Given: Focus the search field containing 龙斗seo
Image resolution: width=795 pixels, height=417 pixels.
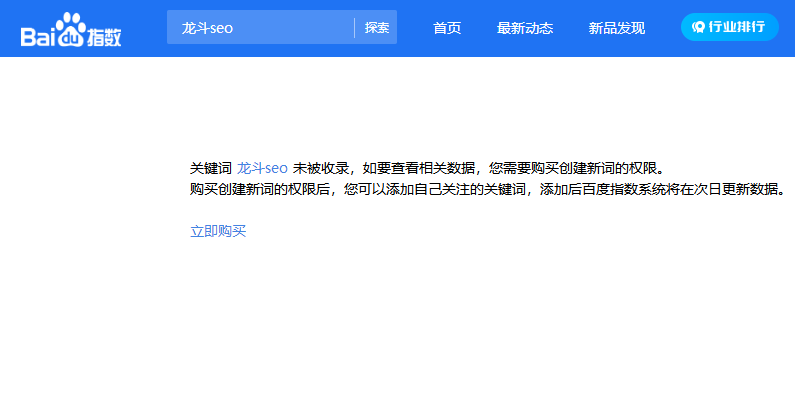Looking at the screenshot, I should 260,27.
